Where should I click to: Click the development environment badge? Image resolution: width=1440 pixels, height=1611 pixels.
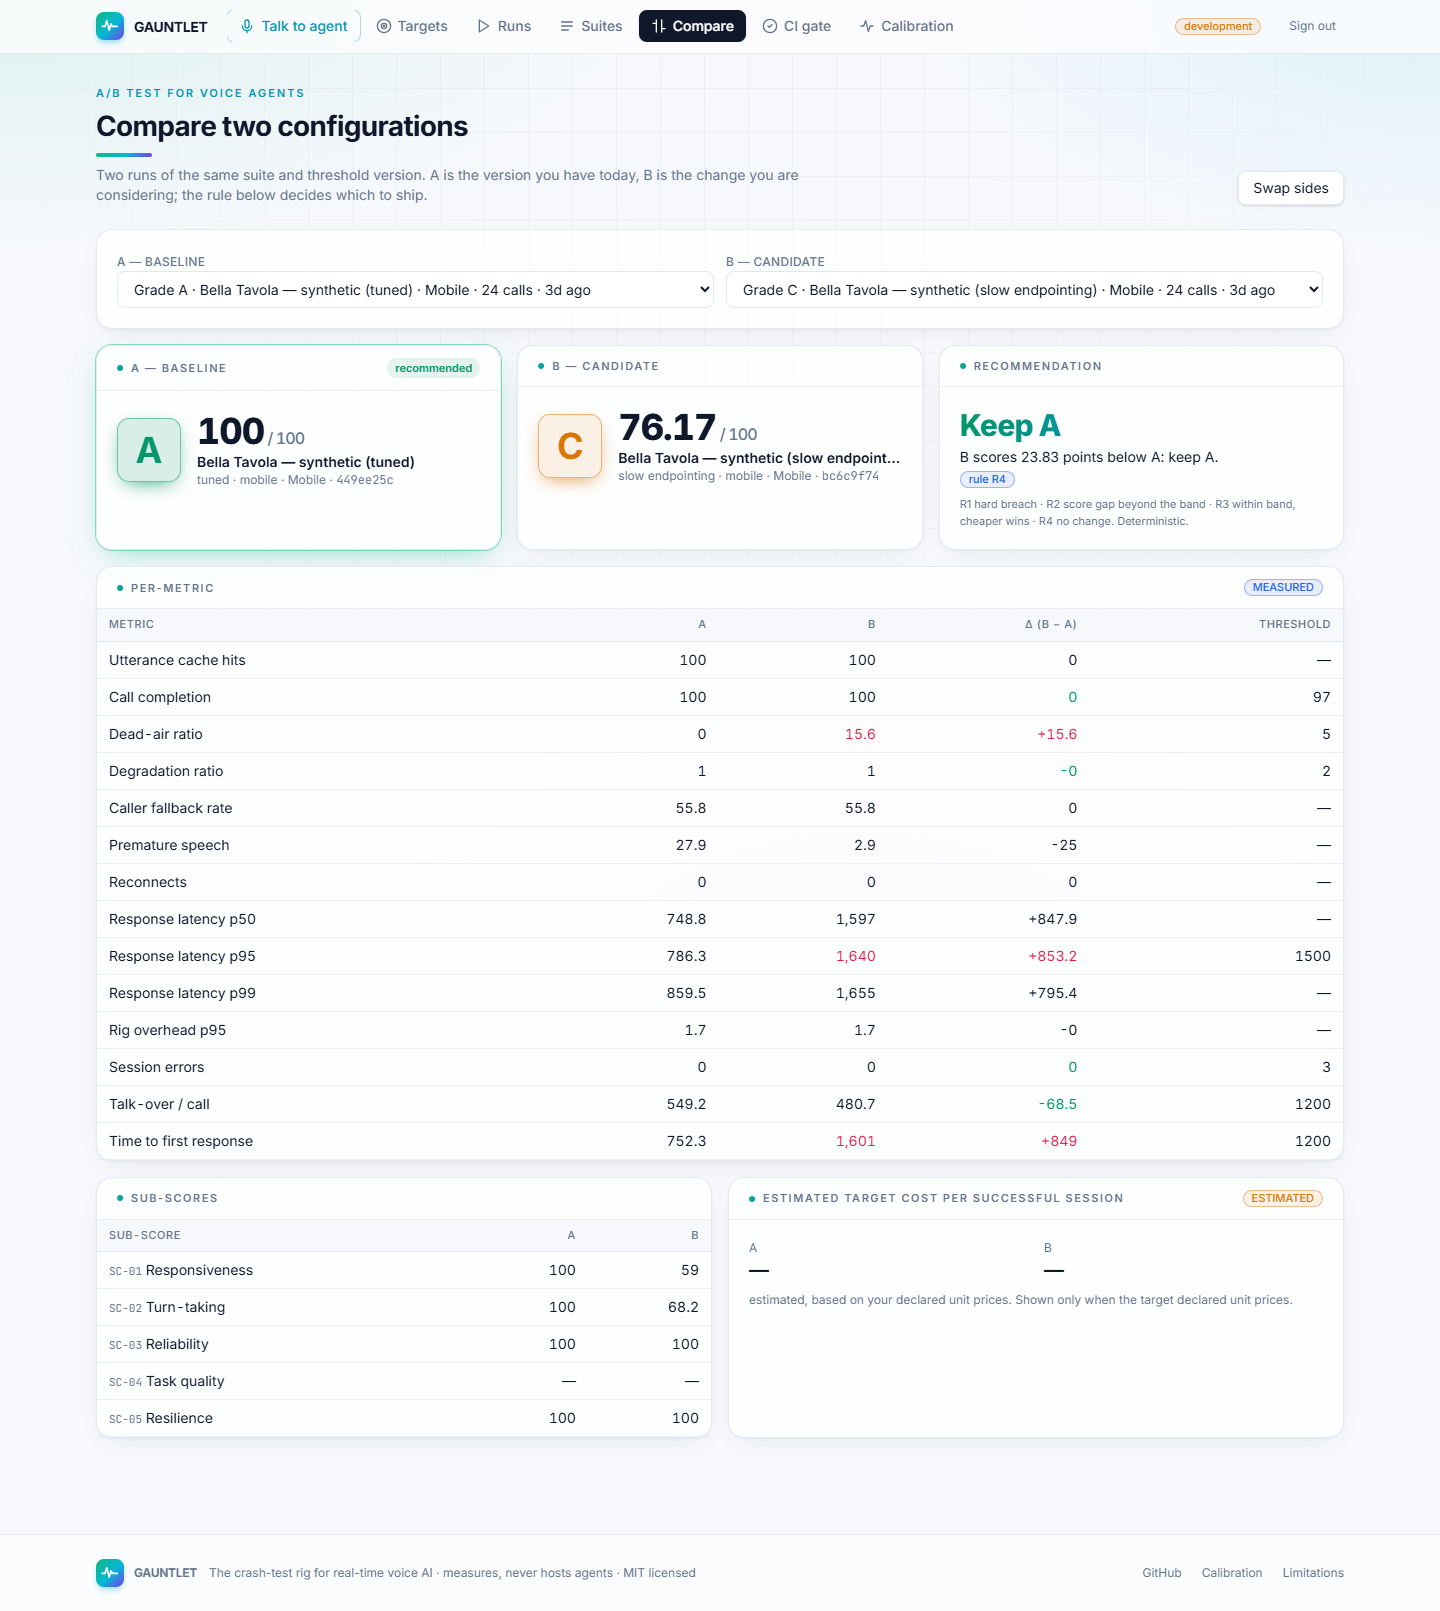click(x=1218, y=26)
